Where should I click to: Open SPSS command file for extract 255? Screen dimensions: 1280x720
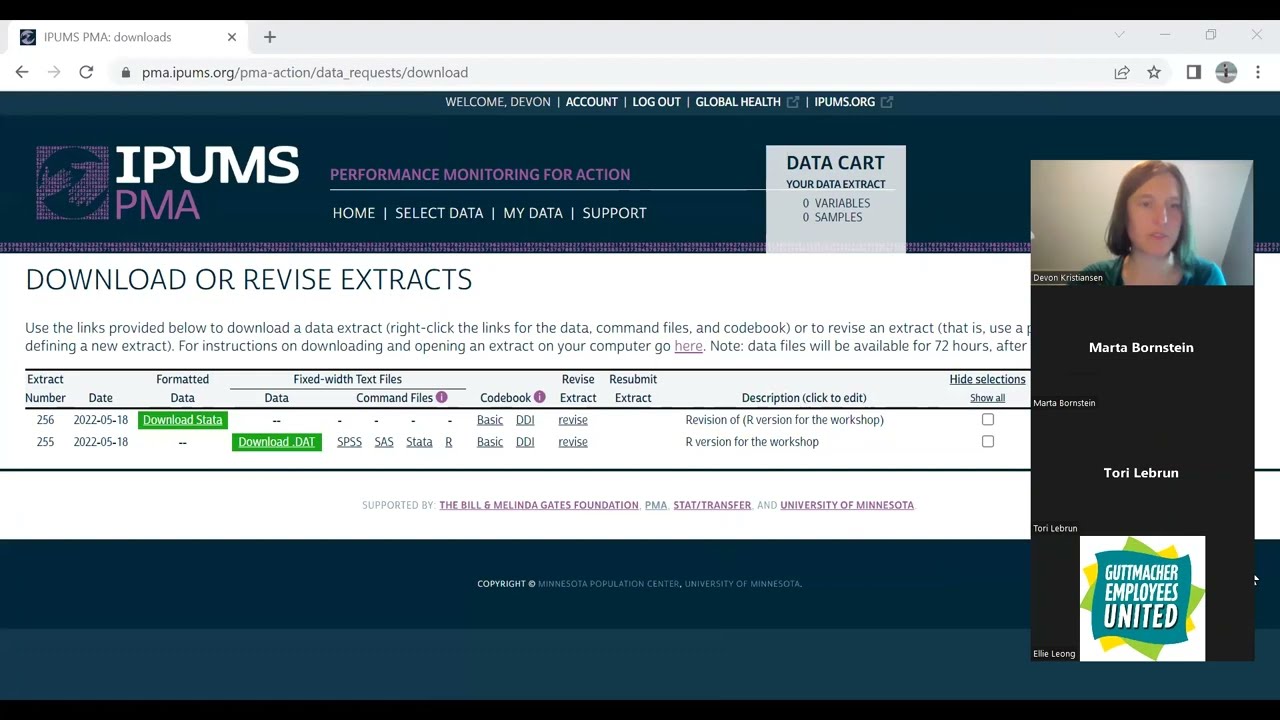[349, 442]
